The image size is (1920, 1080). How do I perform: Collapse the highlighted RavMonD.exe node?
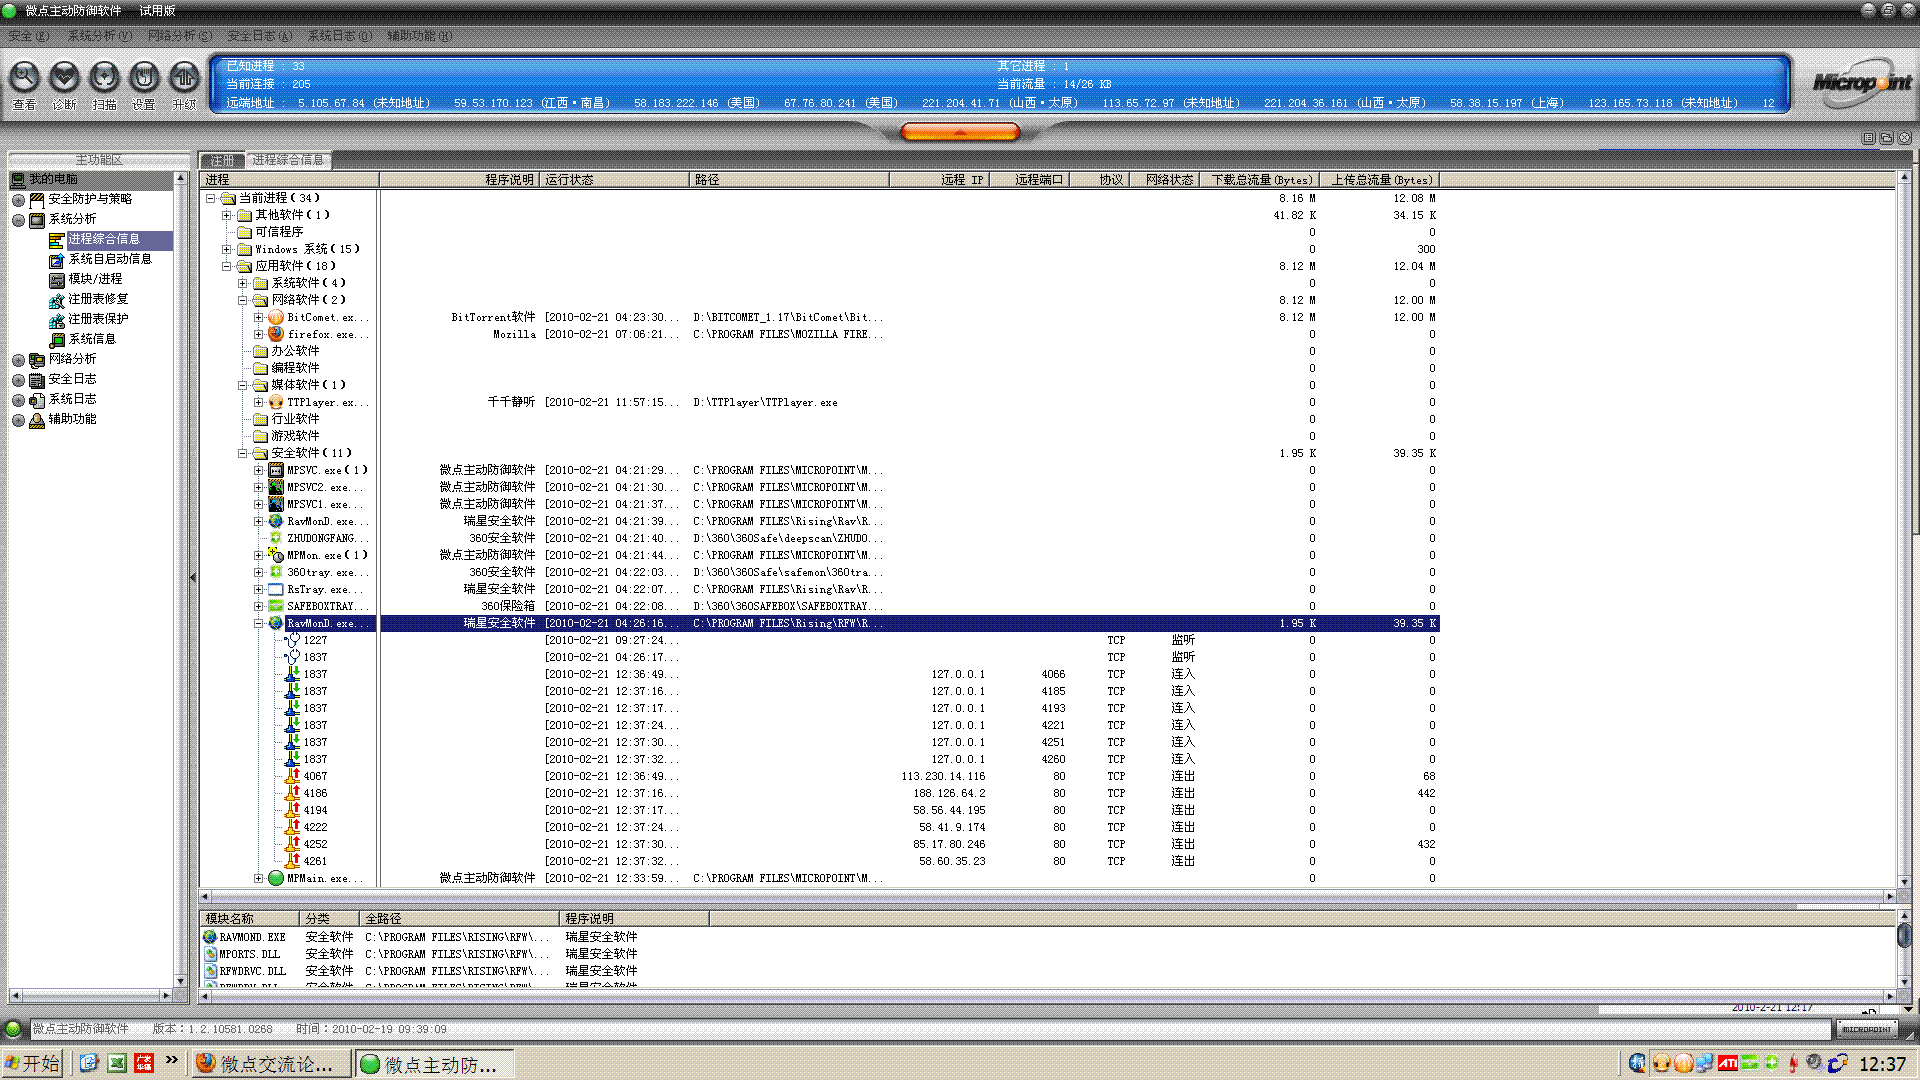pyautogui.click(x=258, y=623)
